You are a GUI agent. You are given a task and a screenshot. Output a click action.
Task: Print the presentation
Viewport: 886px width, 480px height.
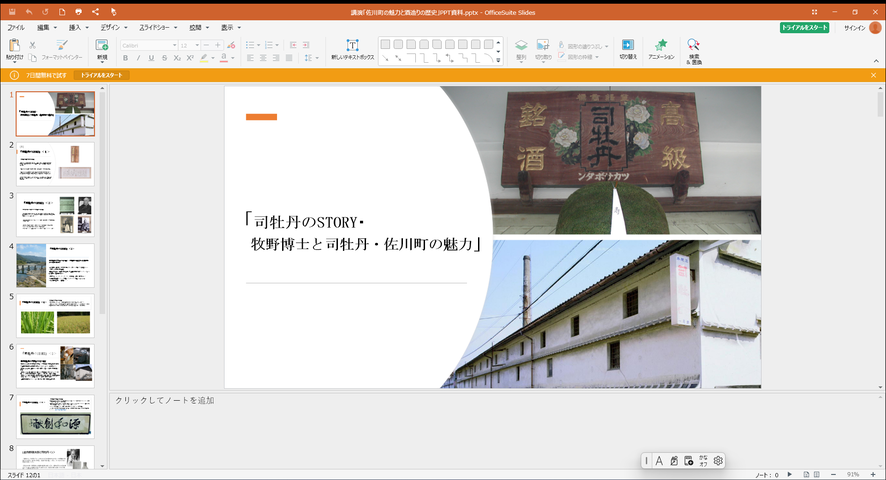(79, 12)
